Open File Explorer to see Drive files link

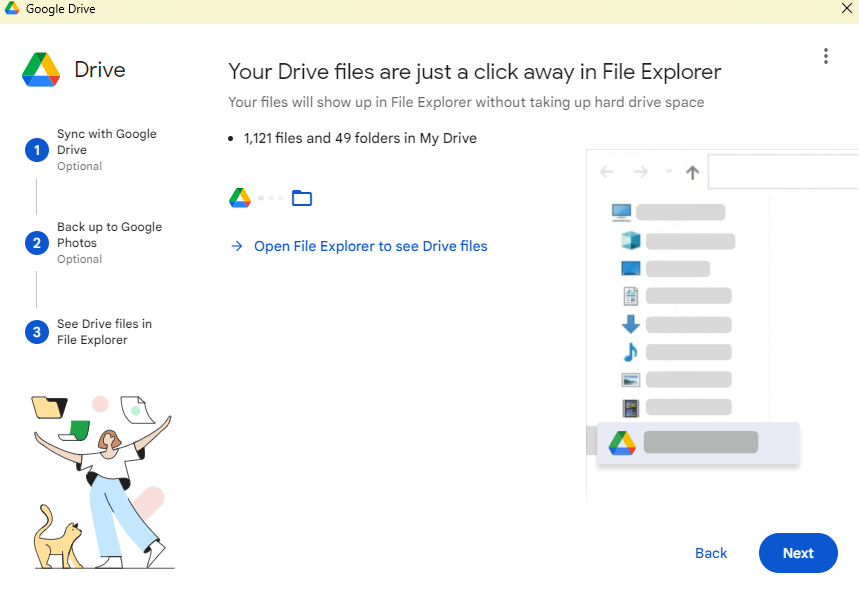370,246
